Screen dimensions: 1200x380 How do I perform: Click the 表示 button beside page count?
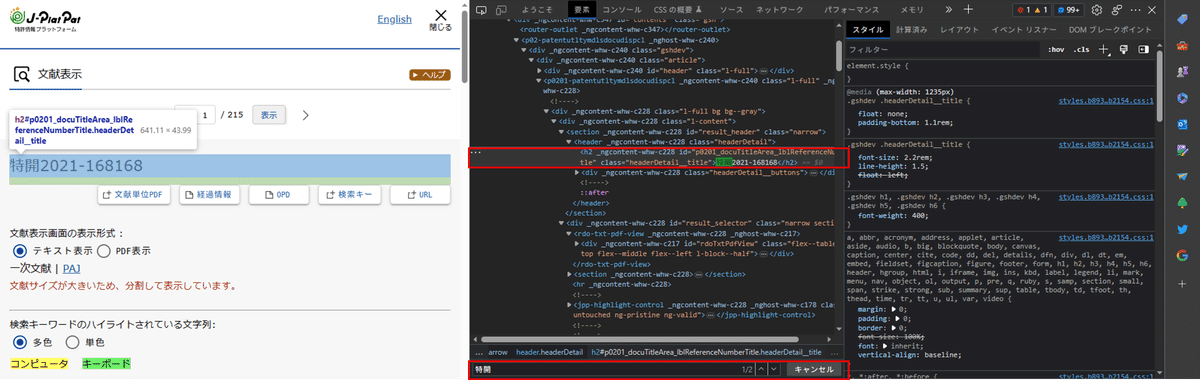click(269, 115)
